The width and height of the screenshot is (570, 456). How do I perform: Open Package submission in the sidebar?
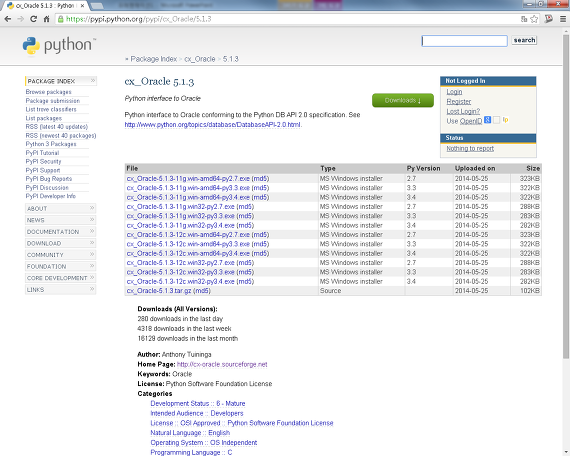coord(53,101)
